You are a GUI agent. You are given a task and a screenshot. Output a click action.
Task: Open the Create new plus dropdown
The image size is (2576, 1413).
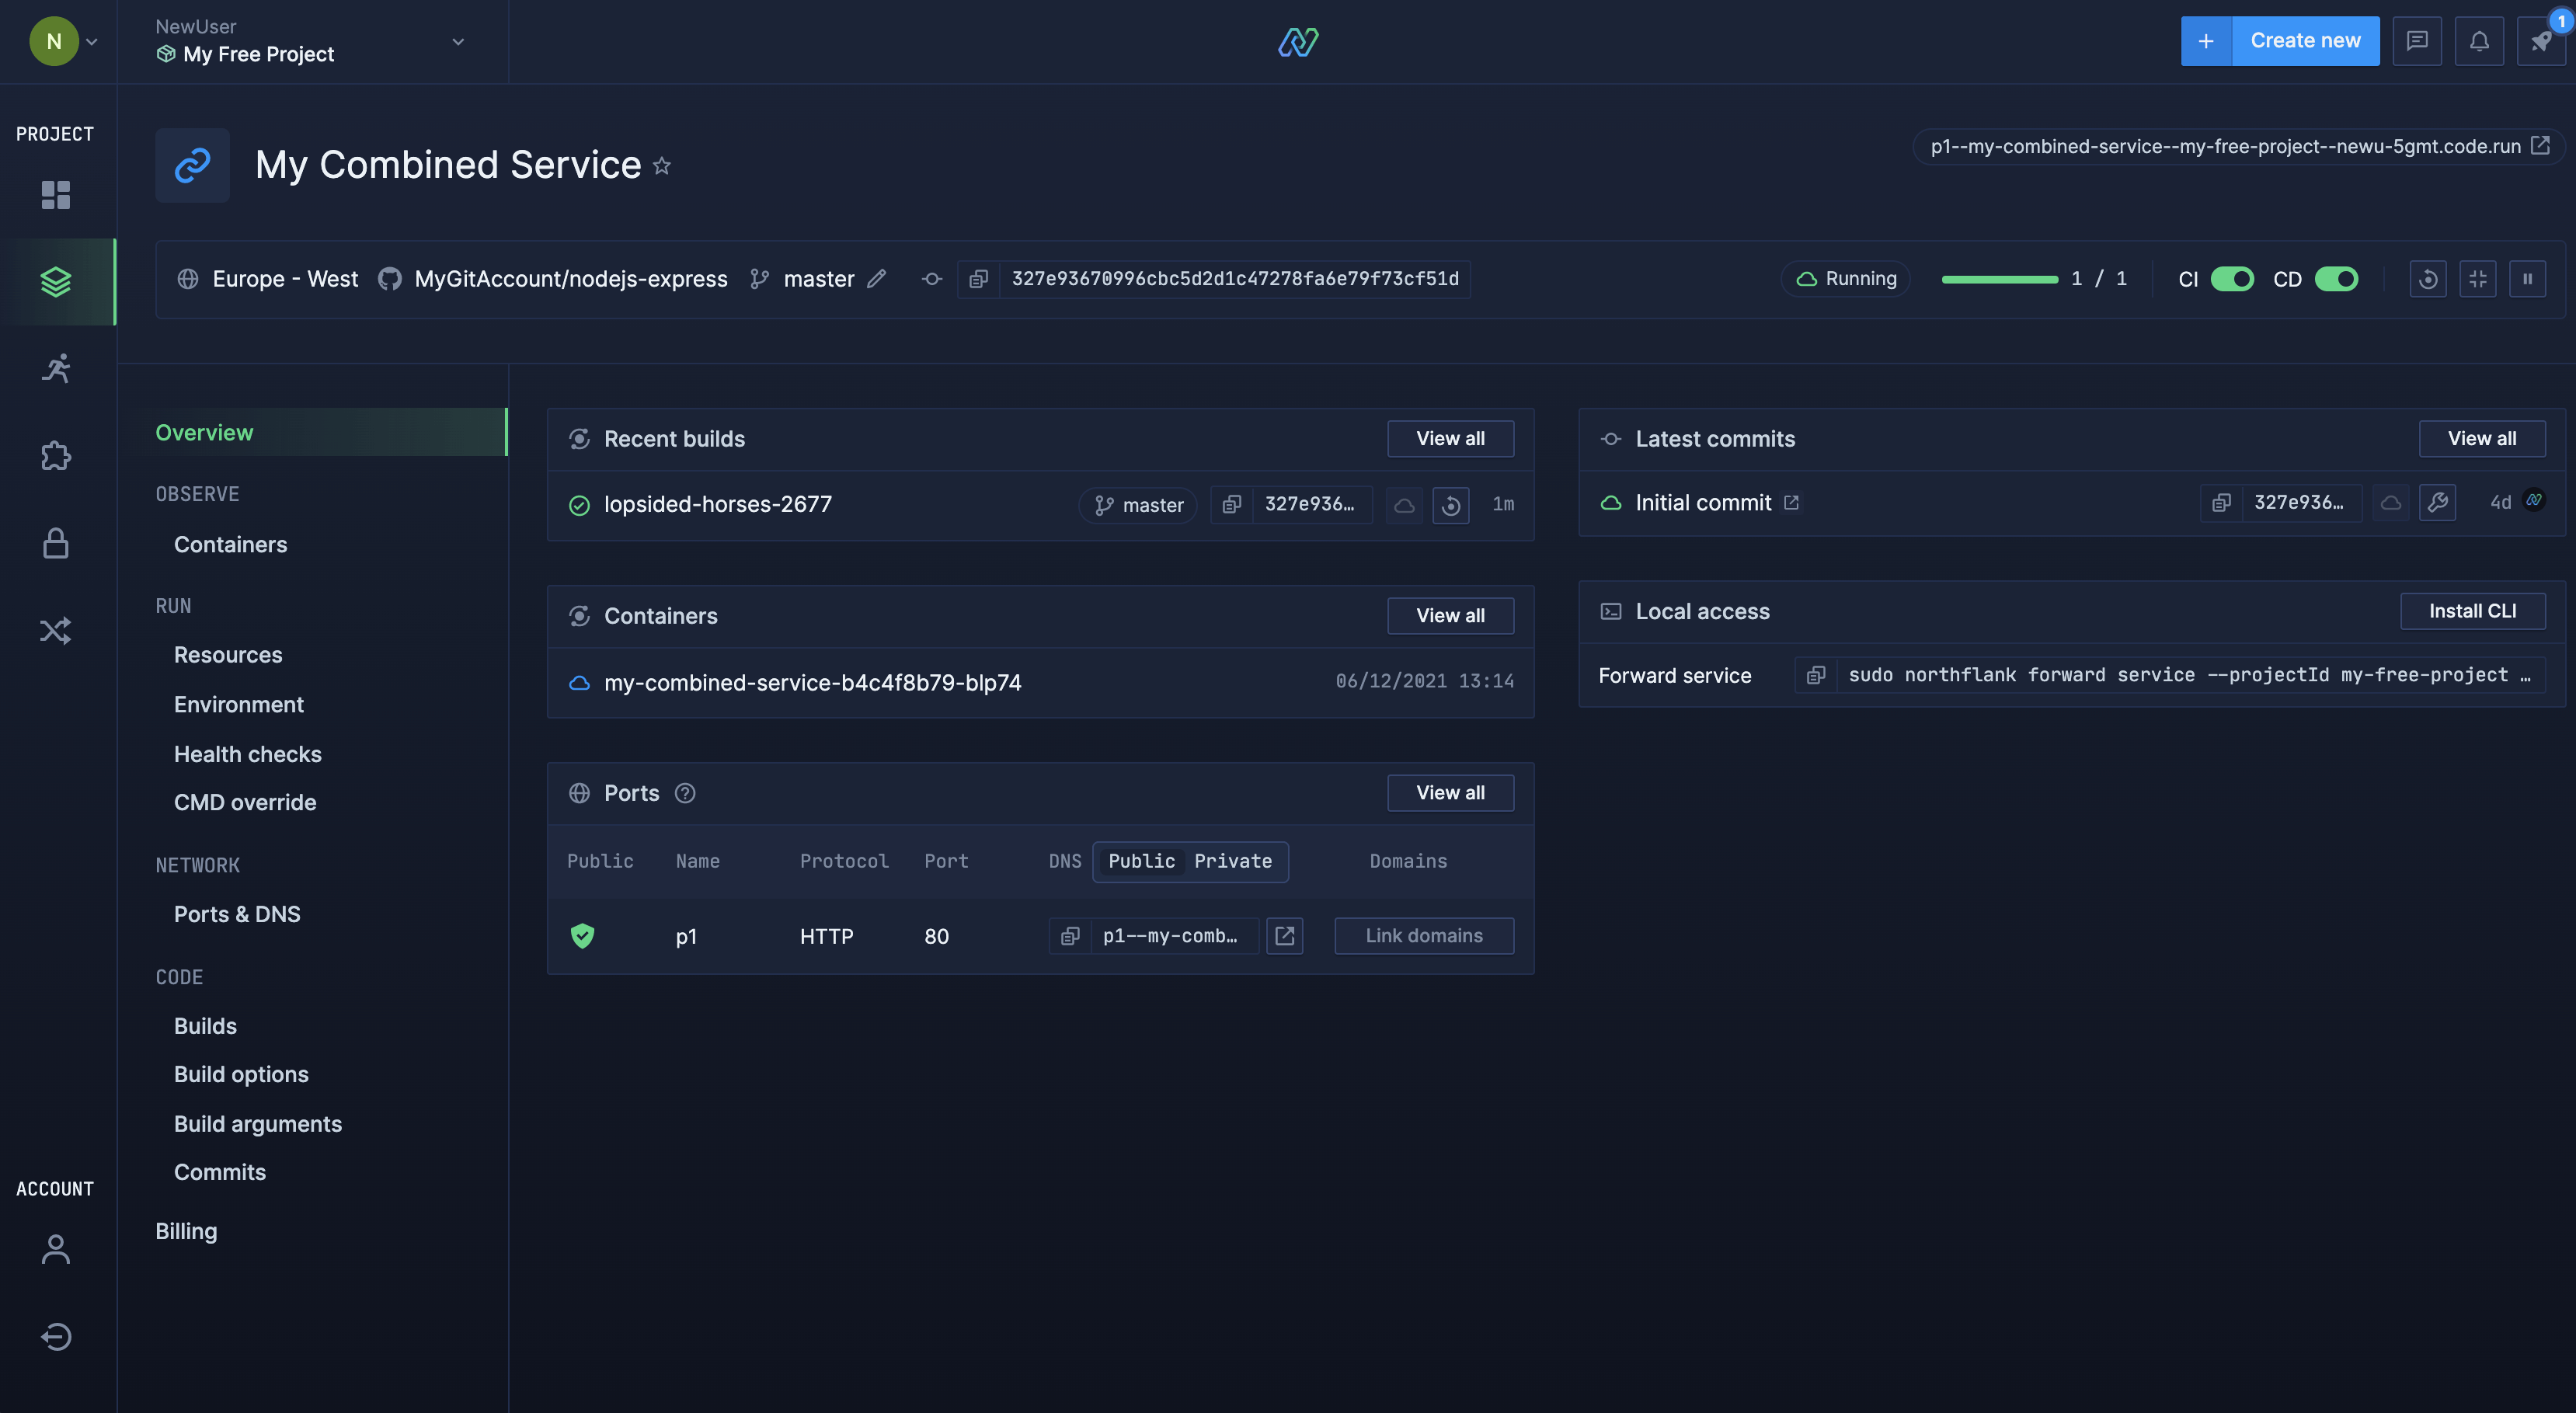[2206, 41]
